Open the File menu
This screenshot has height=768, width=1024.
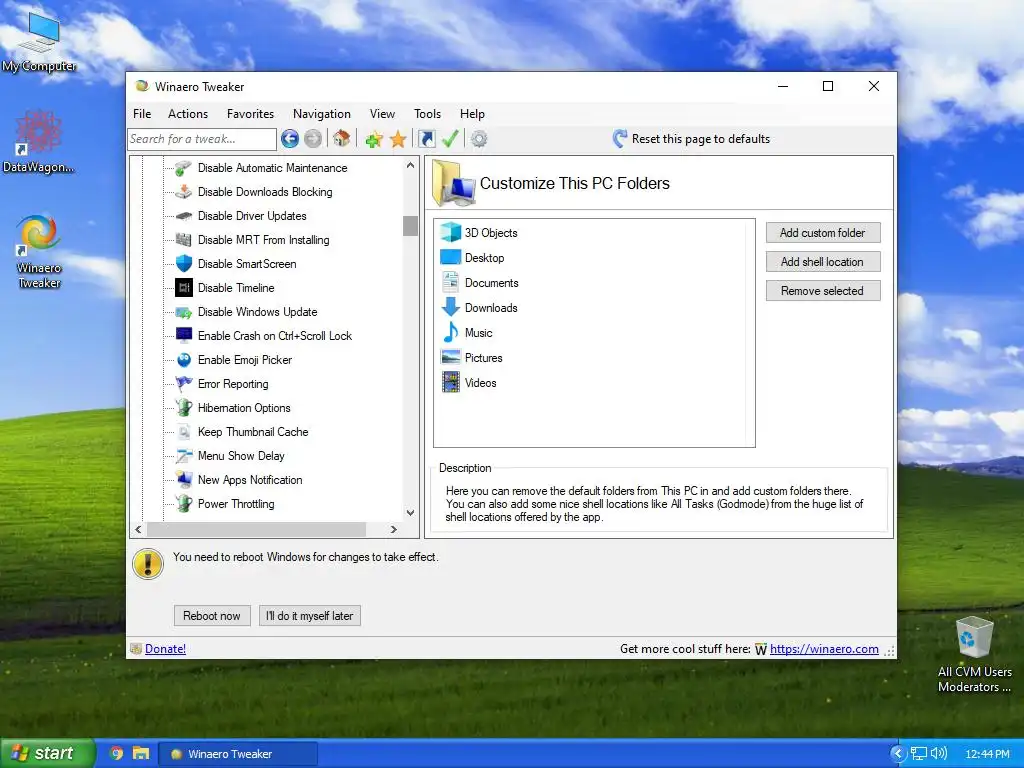coord(142,114)
